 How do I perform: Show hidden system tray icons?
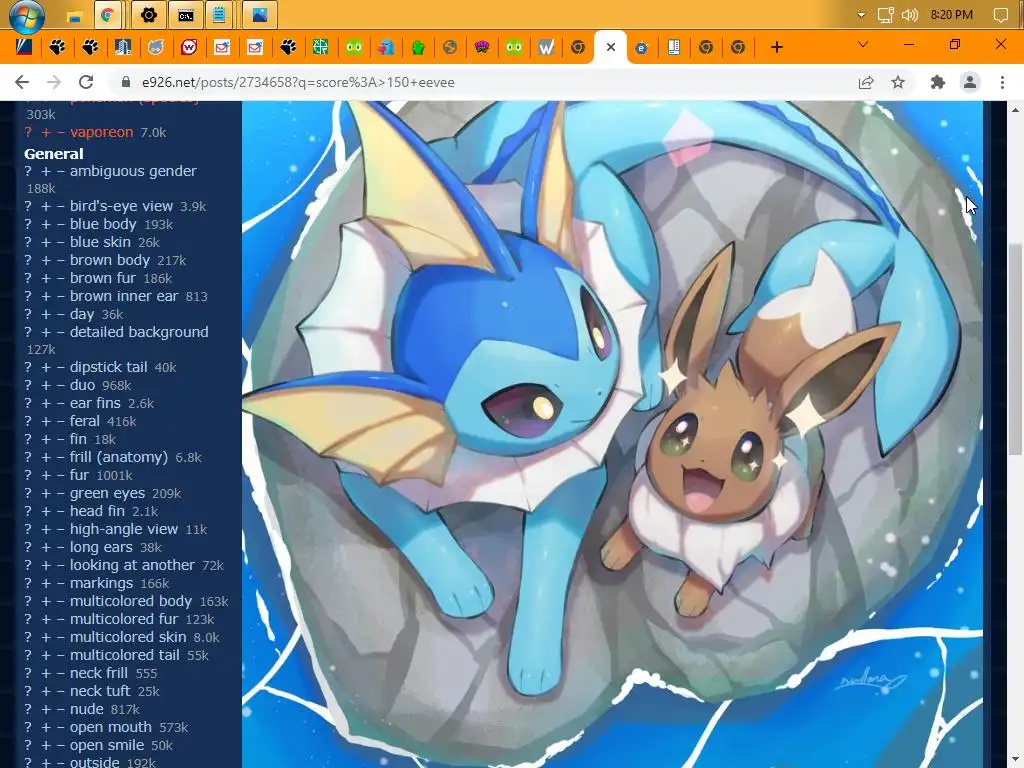point(861,15)
